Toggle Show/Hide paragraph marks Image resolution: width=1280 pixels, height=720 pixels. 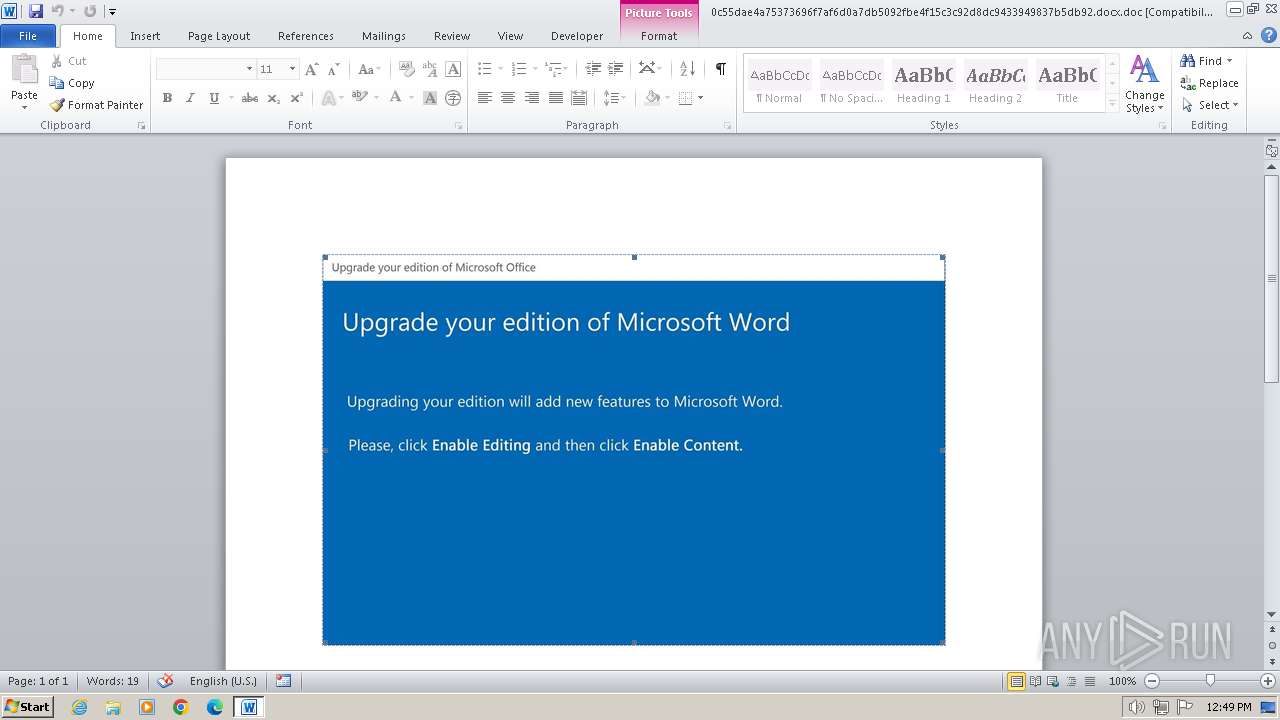pos(721,69)
